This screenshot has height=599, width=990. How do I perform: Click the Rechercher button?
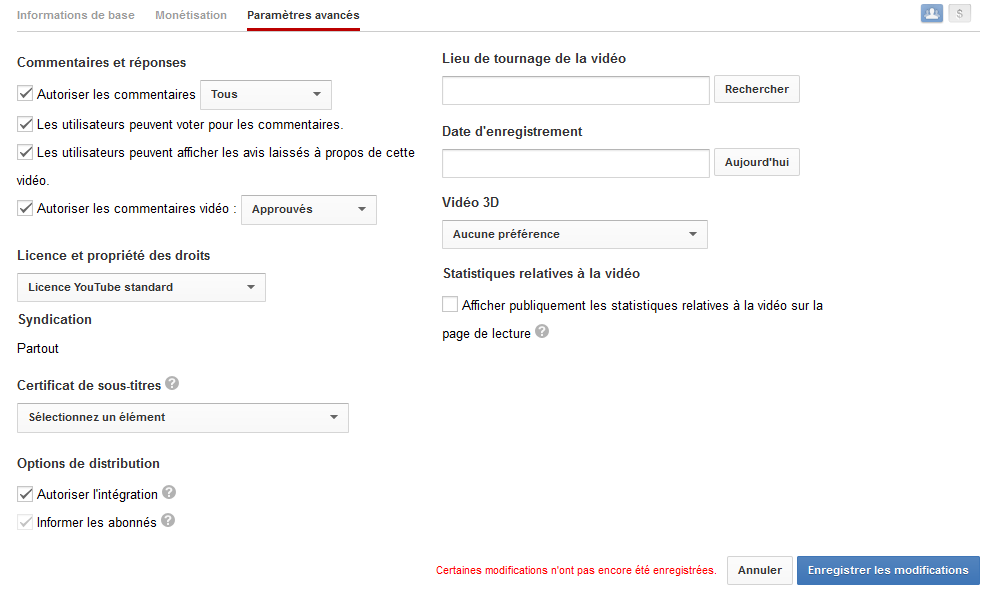[756, 89]
